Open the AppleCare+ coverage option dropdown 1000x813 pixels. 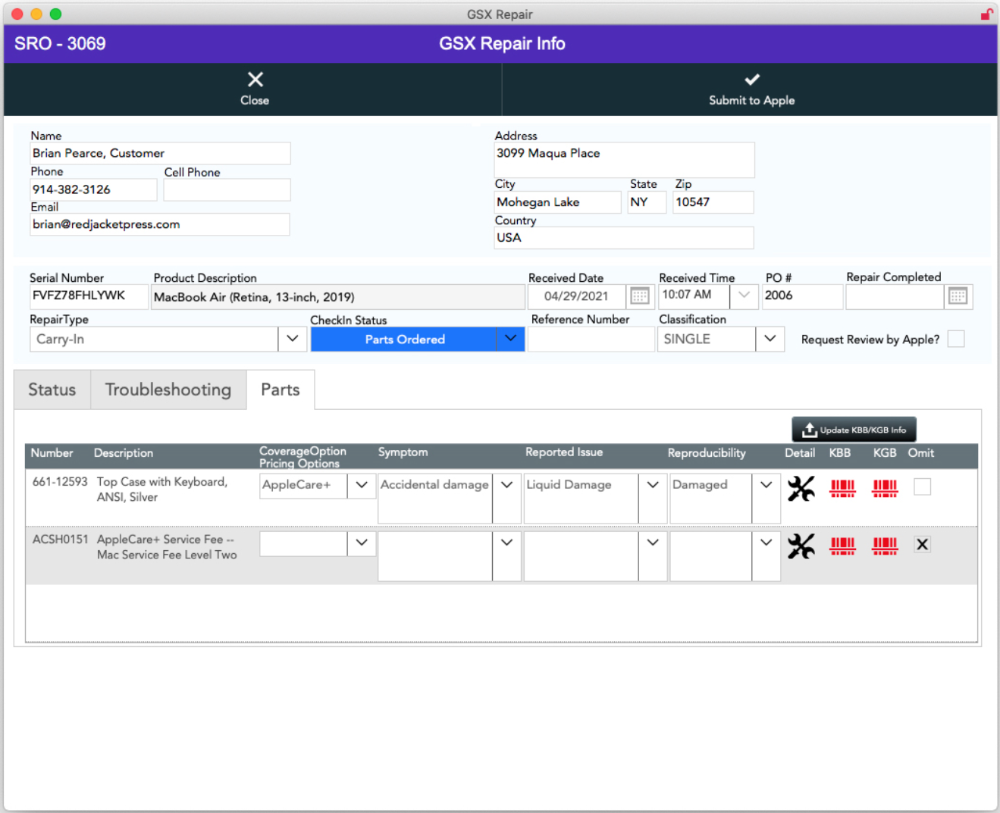361,485
